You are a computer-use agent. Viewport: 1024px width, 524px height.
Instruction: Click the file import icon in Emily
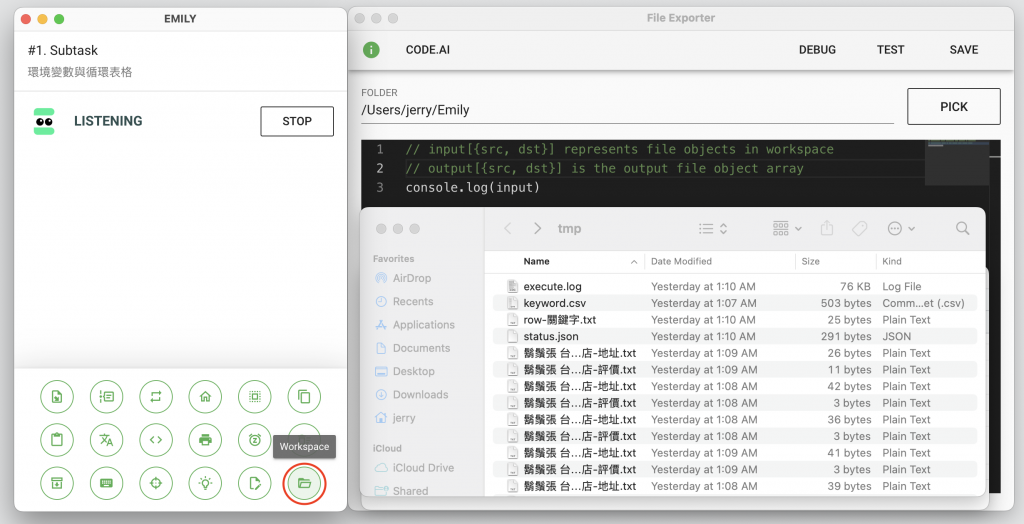(57, 397)
